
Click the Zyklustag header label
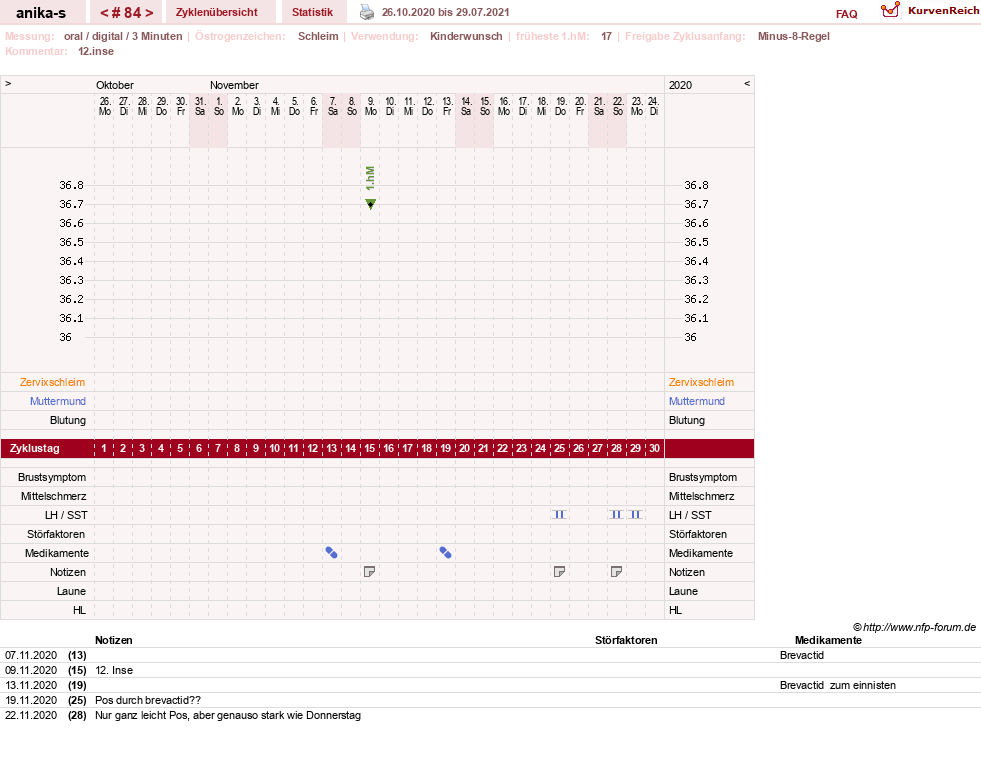(x=34, y=448)
